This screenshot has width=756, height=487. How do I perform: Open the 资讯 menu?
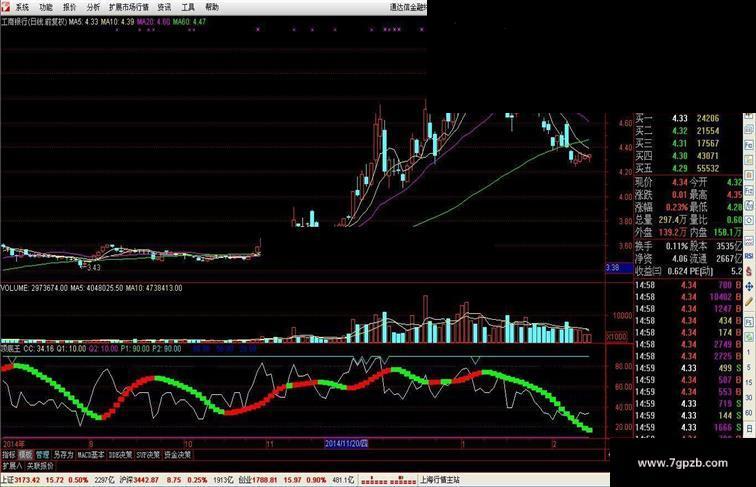click(x=164, y=7)
